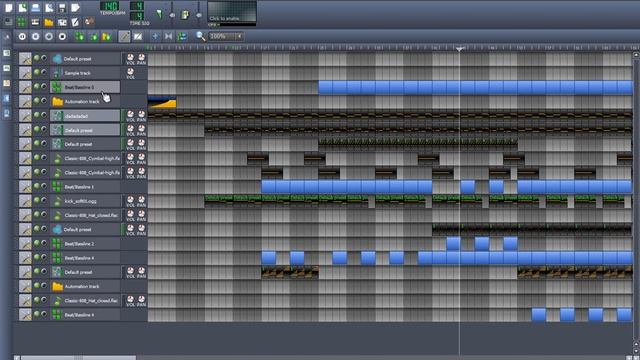The height and width of the screenshot is (360, 640).
Task: Show the FX Mixer window
Action: 62,22
